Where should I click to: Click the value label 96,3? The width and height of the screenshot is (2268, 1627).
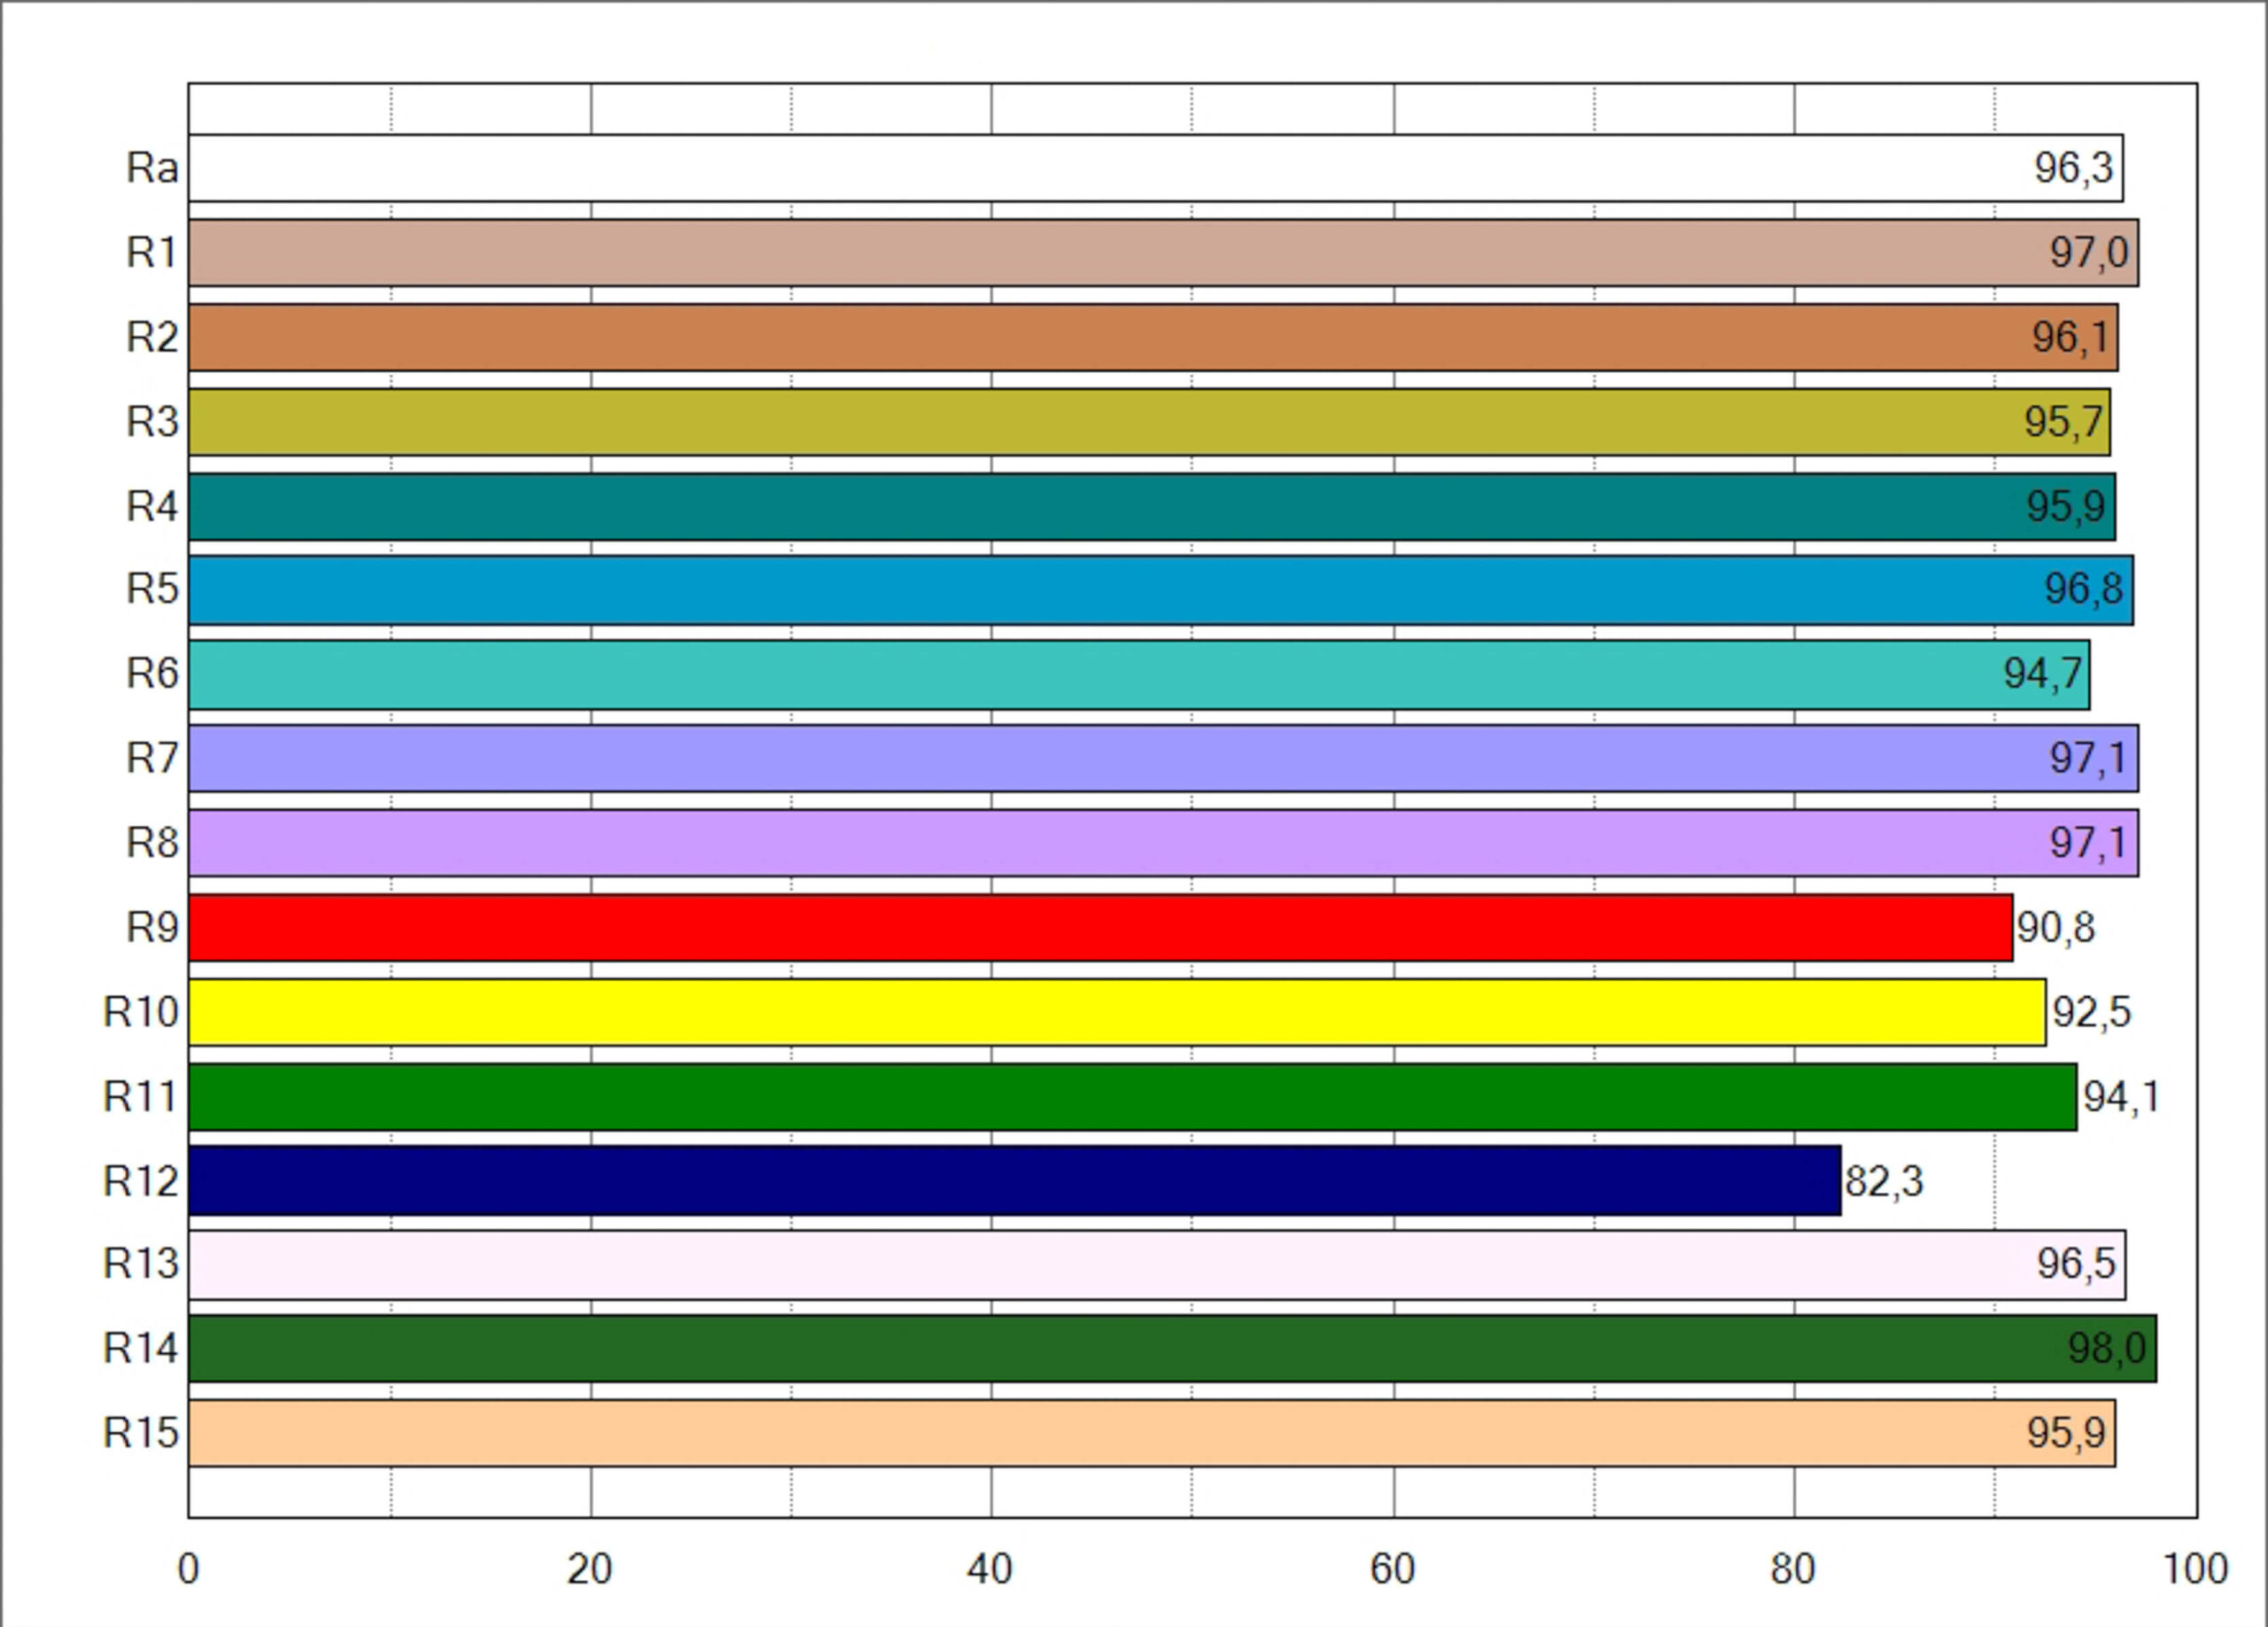point(2074,168)
